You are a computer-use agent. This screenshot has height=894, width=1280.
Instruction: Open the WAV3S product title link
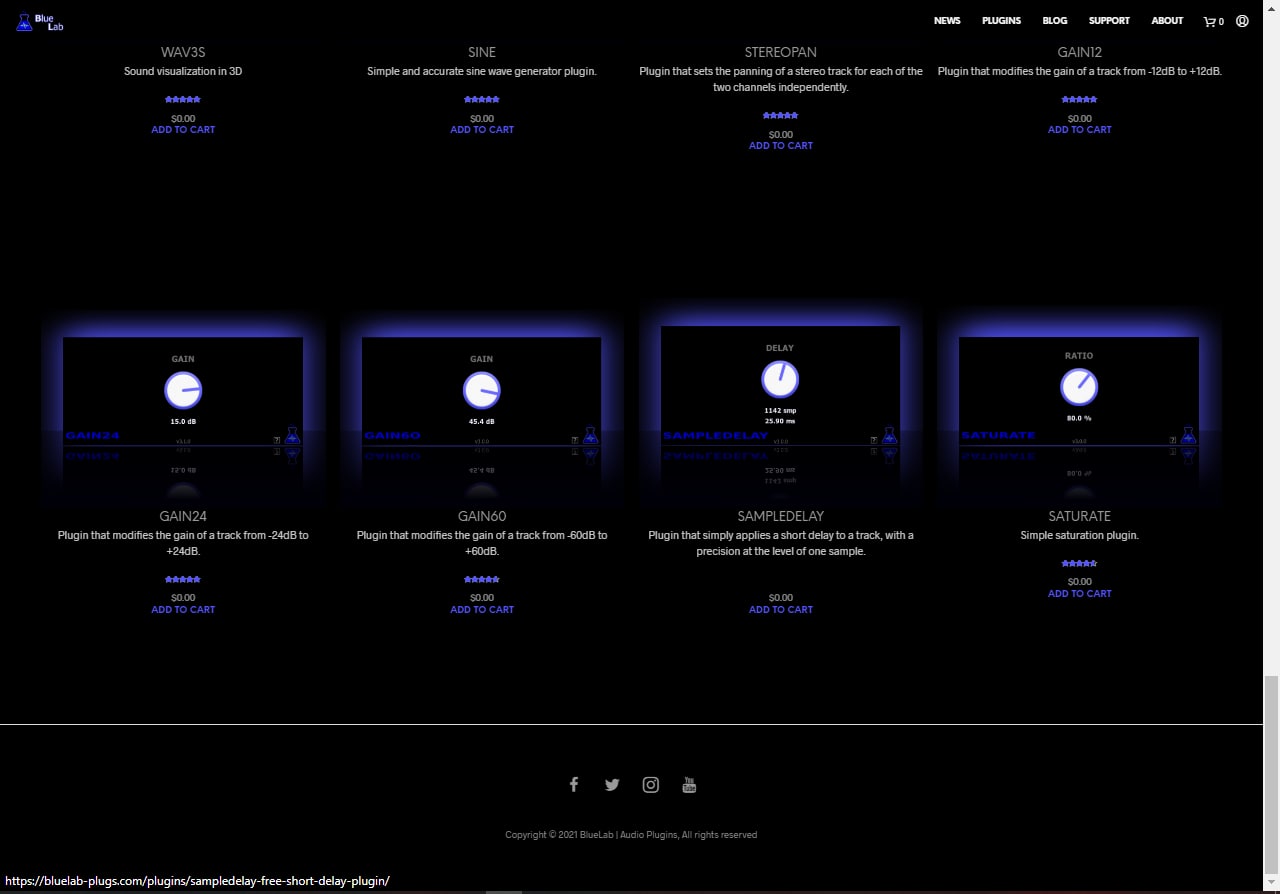(x=183, y=52)
